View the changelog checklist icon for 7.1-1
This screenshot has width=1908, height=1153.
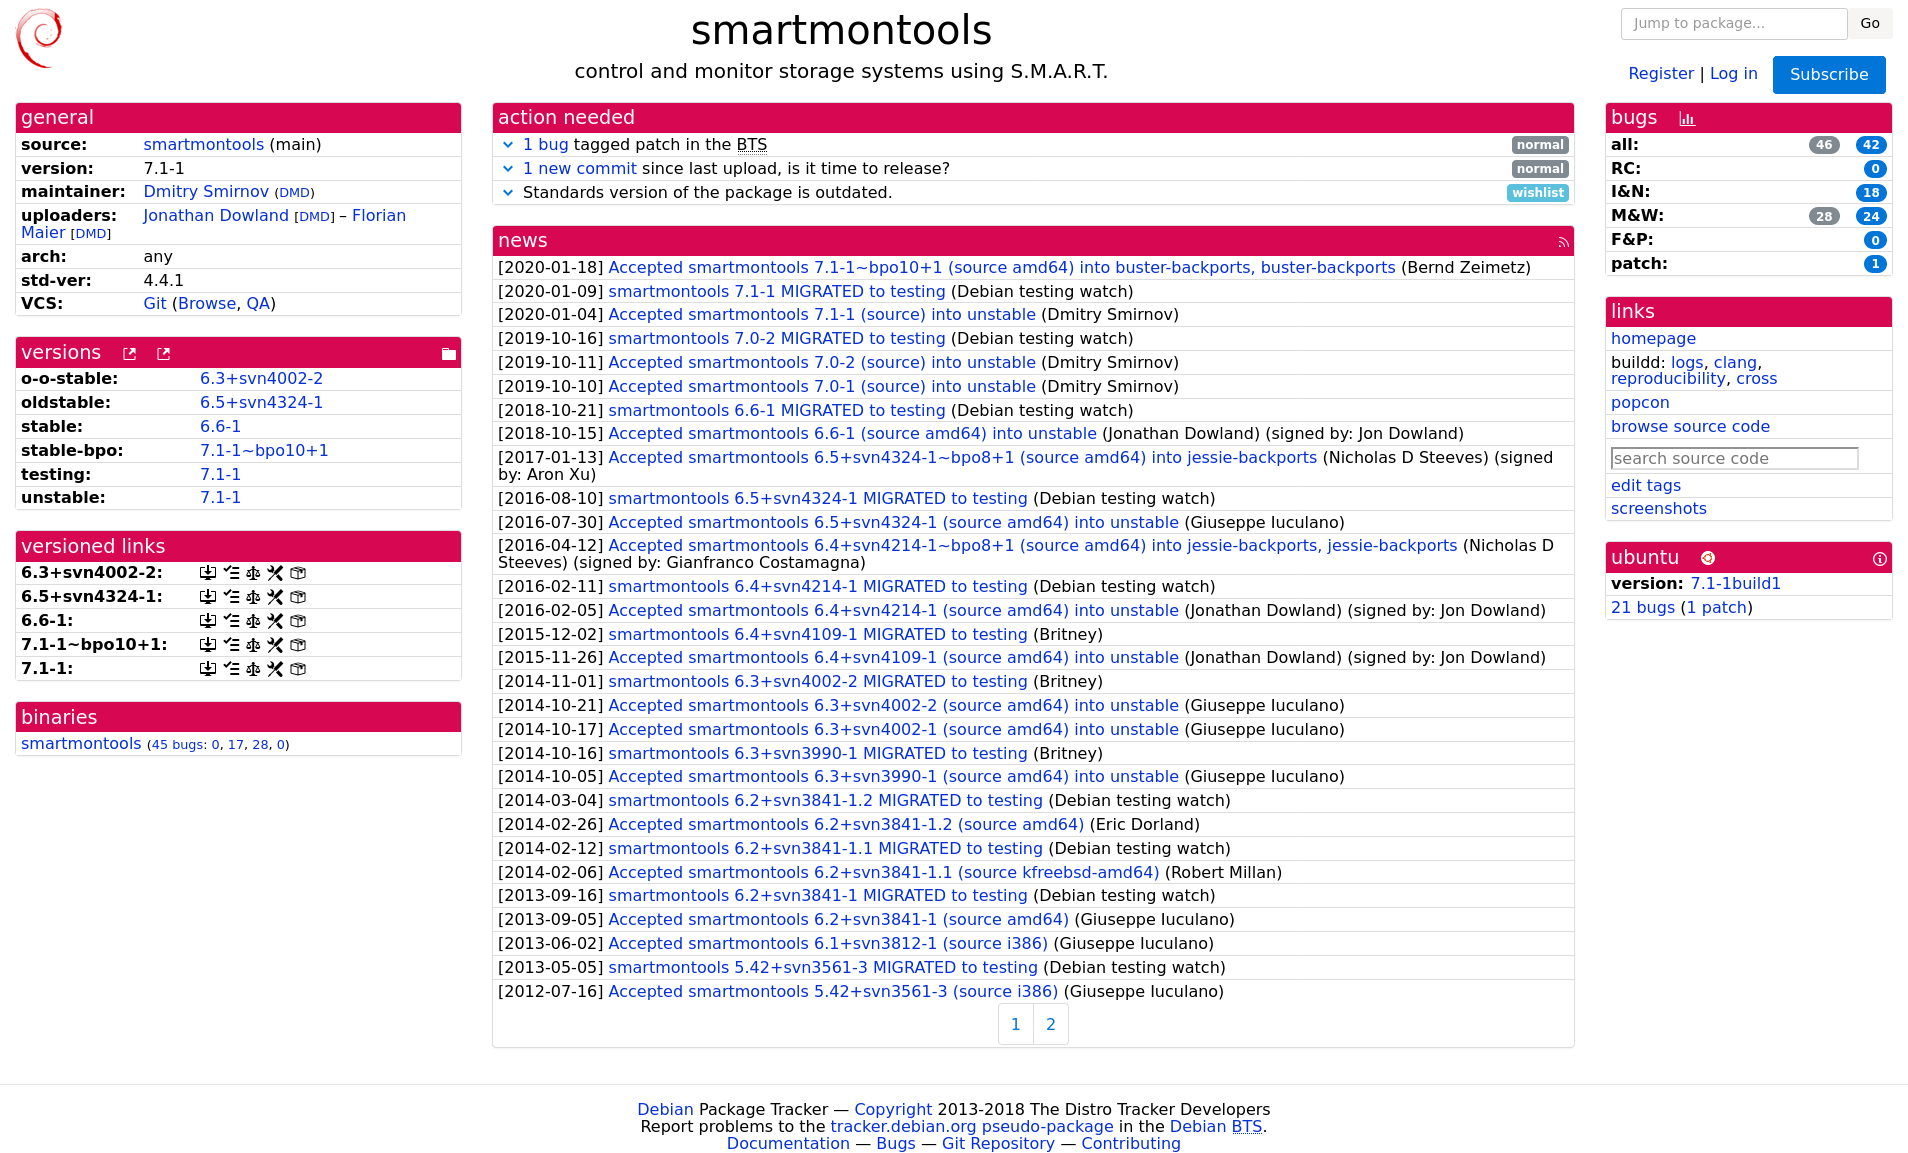231,669
